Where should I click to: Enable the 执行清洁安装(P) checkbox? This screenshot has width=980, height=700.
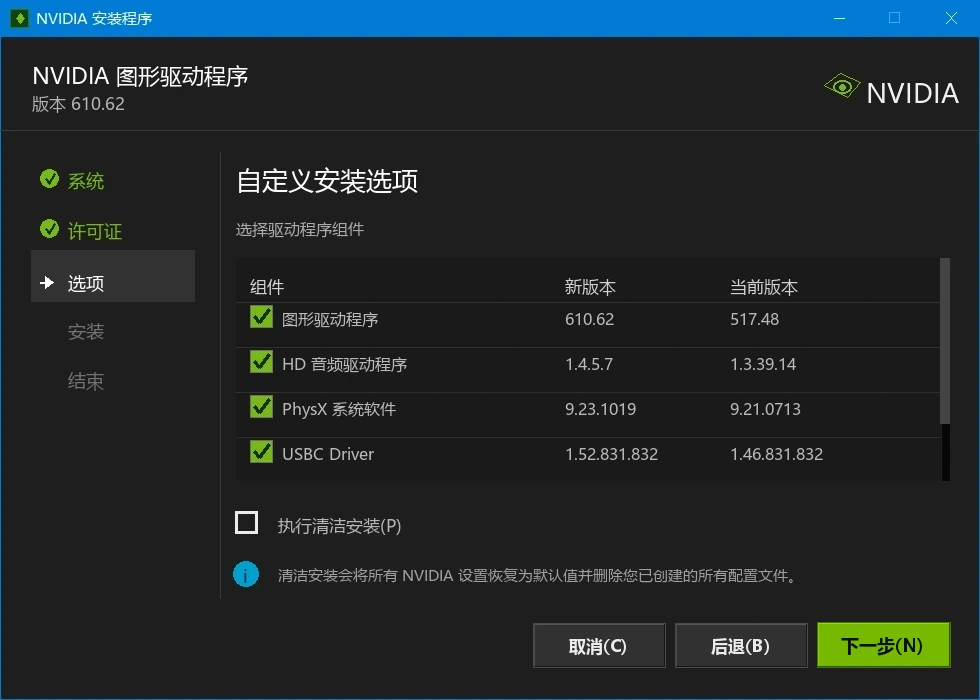coord(246,522)
